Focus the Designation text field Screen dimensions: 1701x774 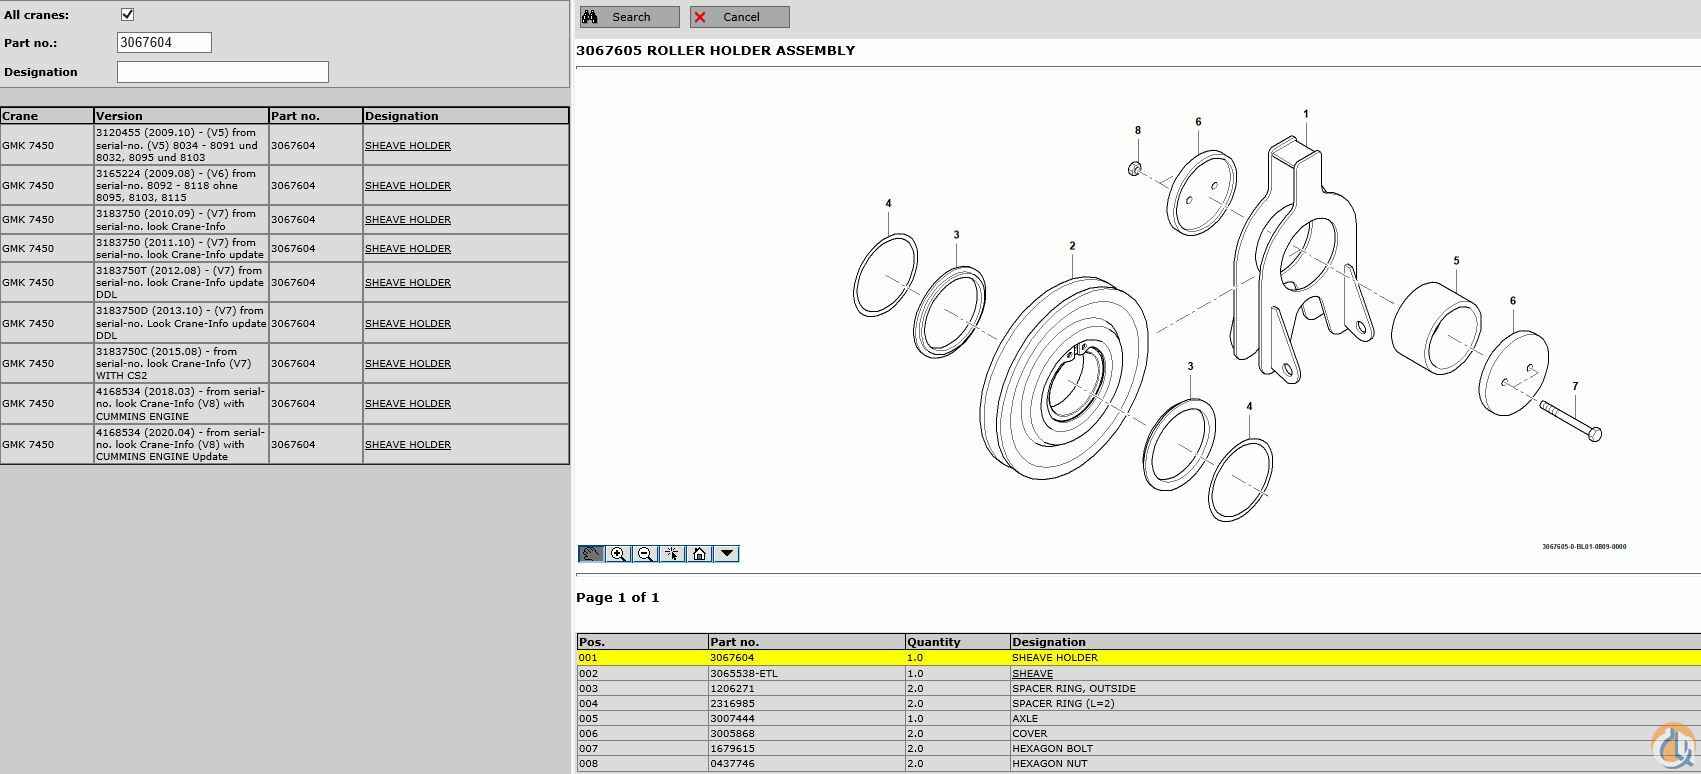click(222, 72)
